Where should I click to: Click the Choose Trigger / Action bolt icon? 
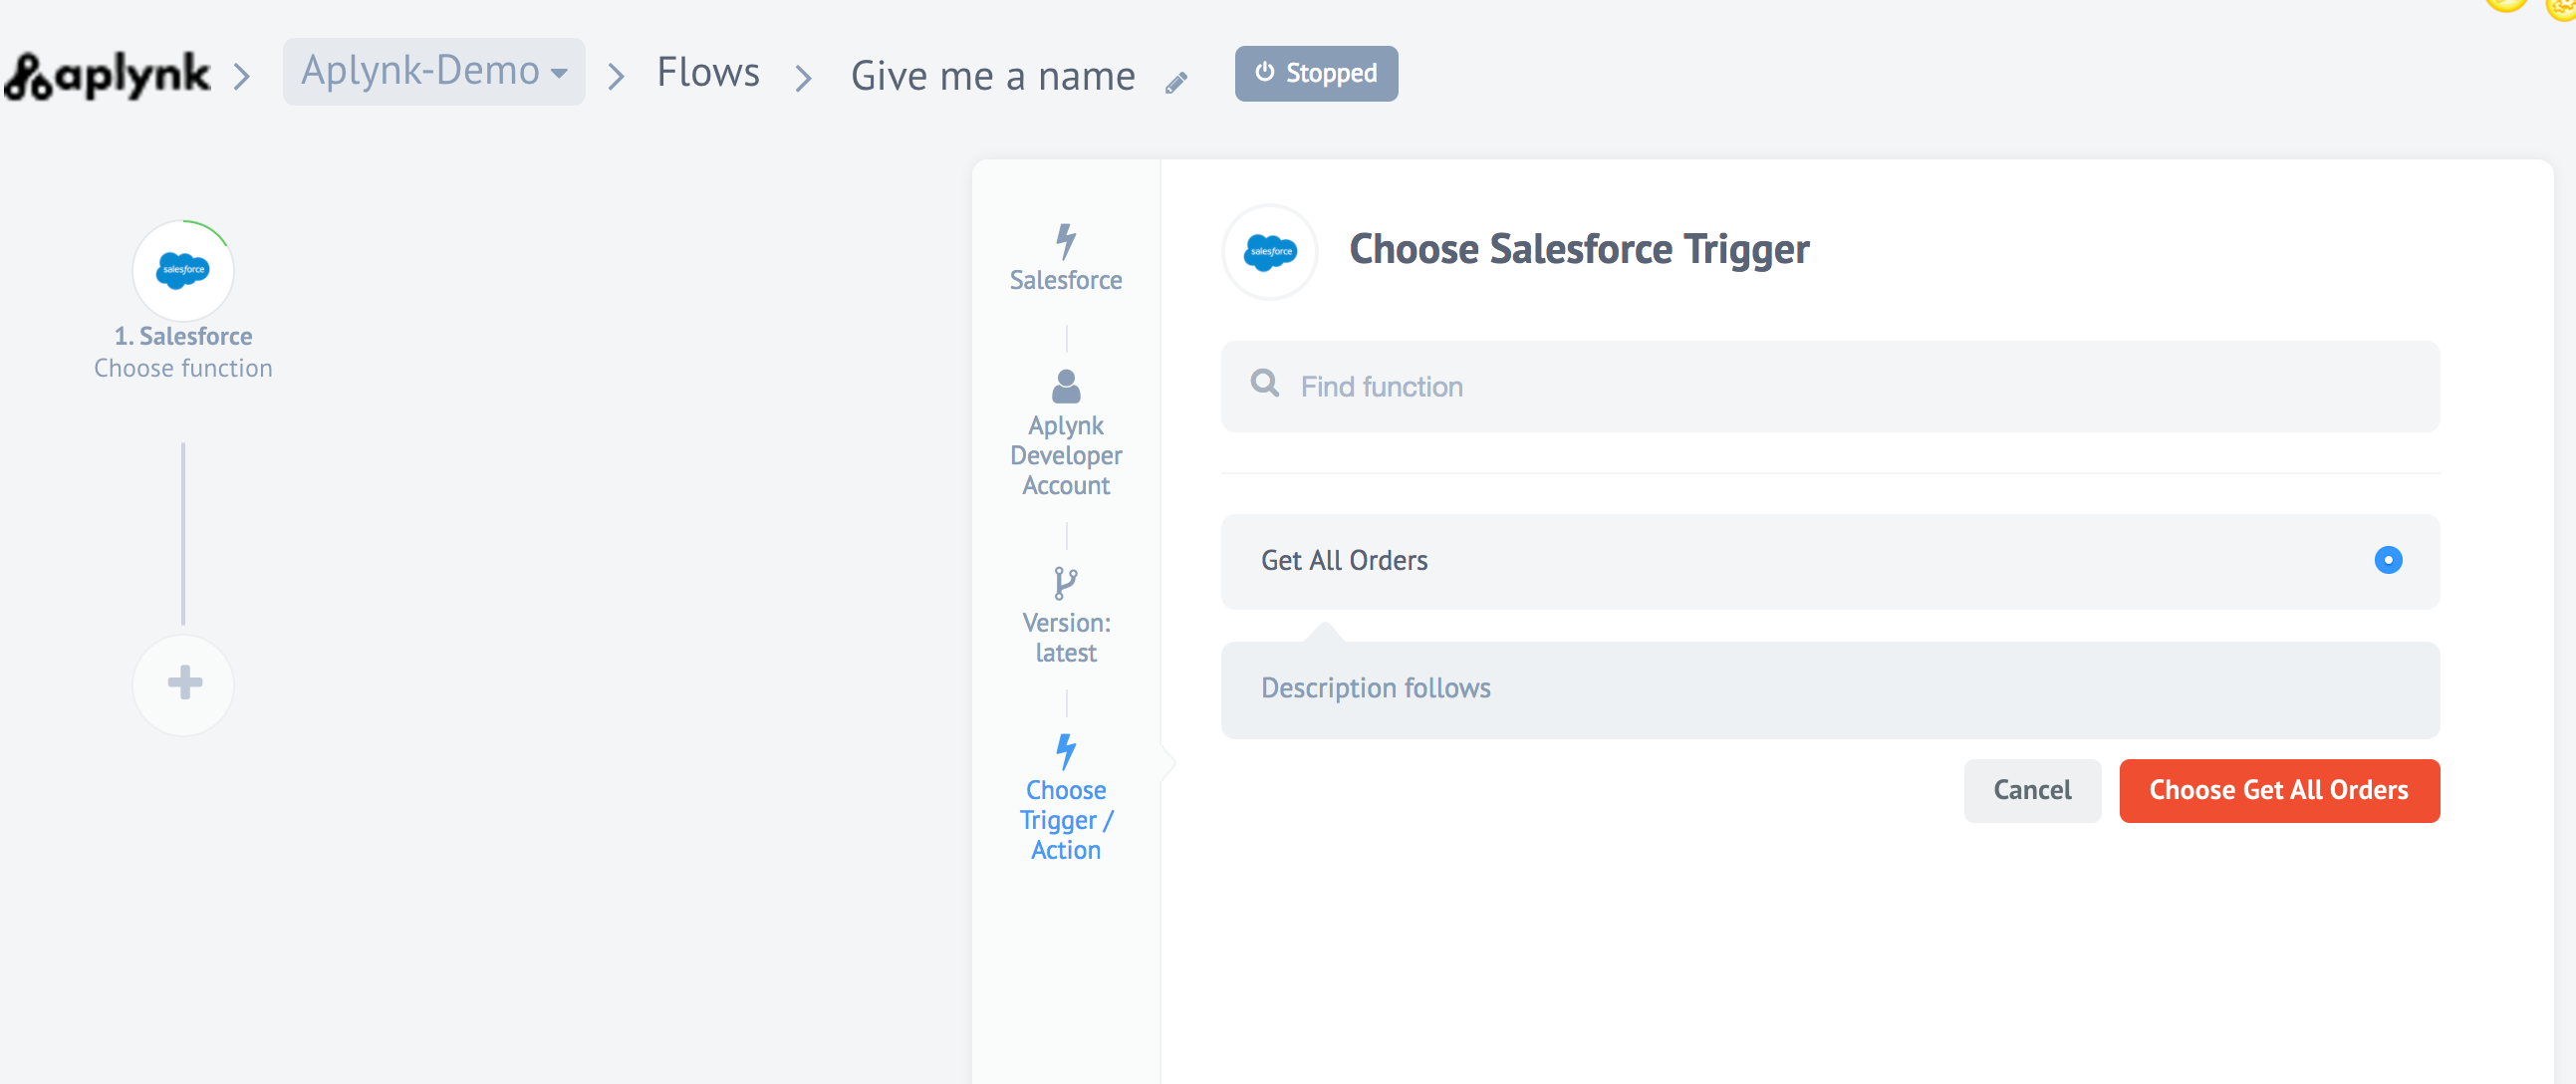click(x=1066, y=751)
